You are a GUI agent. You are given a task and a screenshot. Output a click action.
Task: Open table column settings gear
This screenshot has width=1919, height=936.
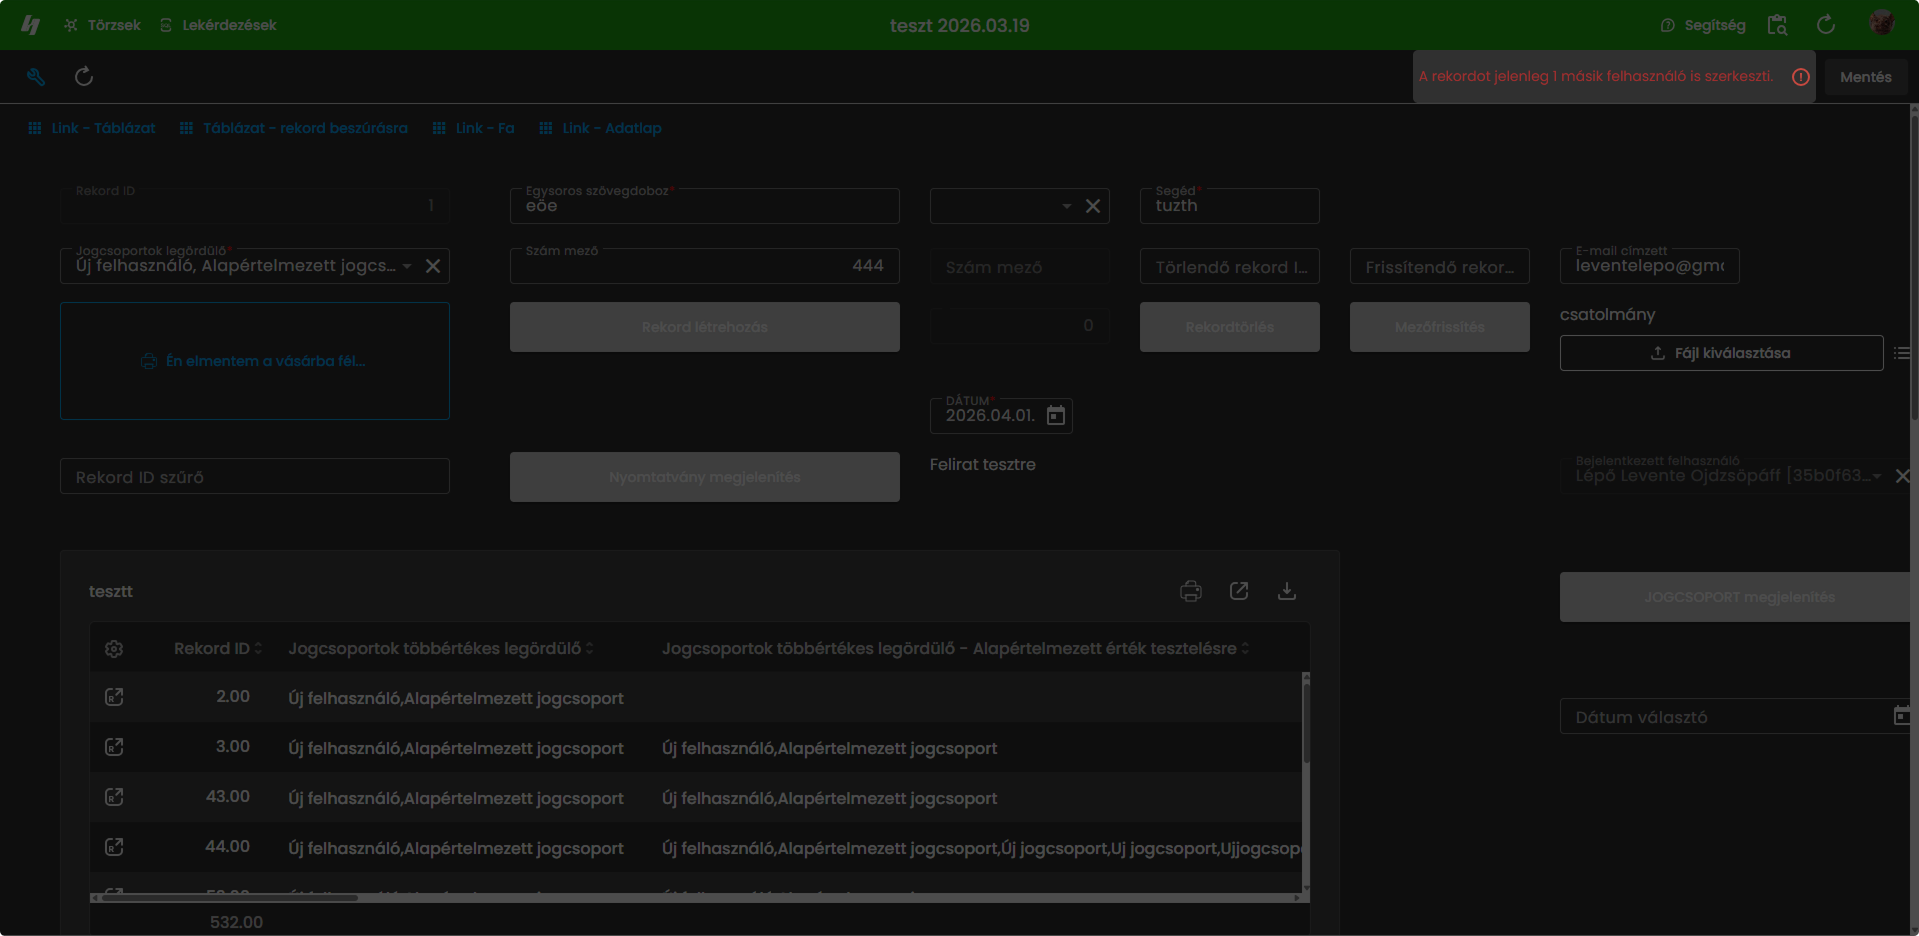[114, 649]
